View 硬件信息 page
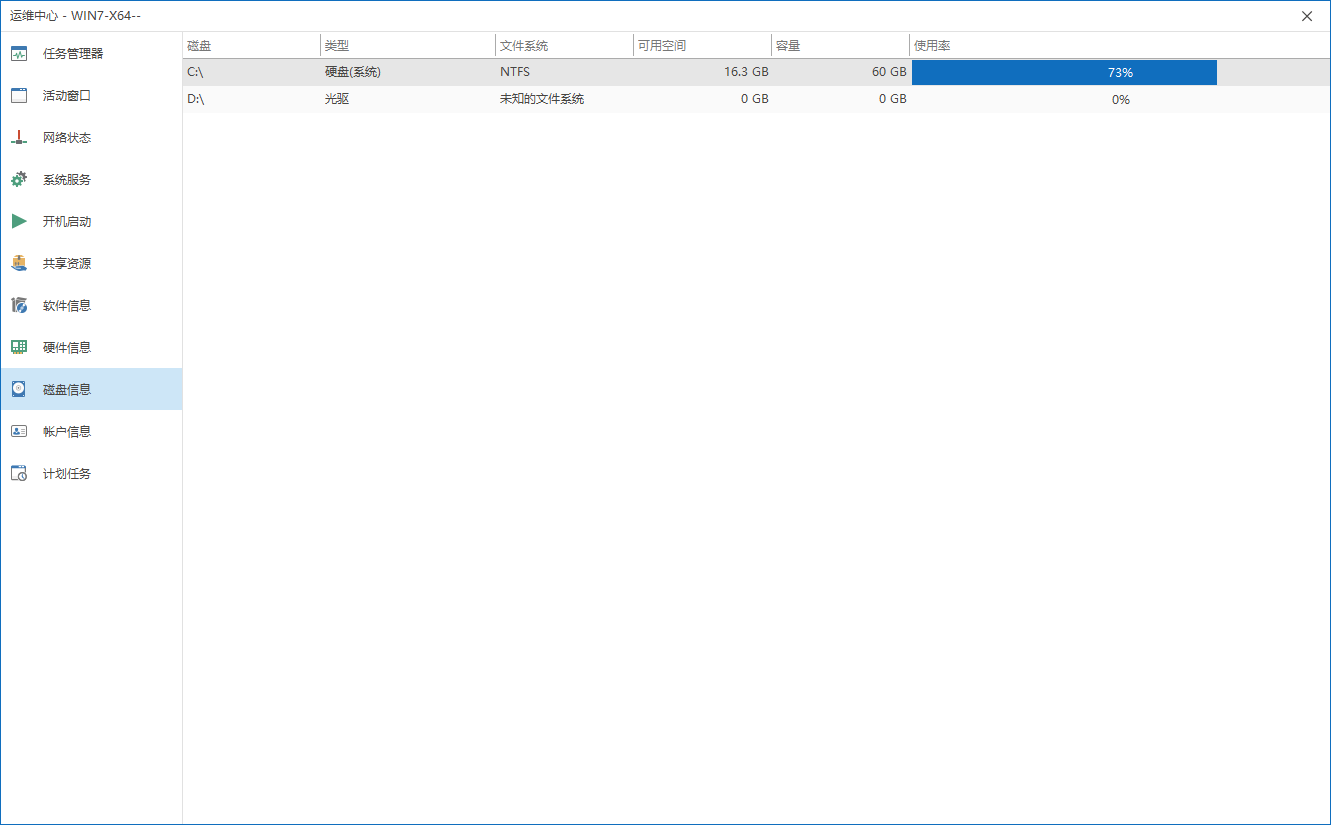This screenshot has height=825, width=1331. 91,347
